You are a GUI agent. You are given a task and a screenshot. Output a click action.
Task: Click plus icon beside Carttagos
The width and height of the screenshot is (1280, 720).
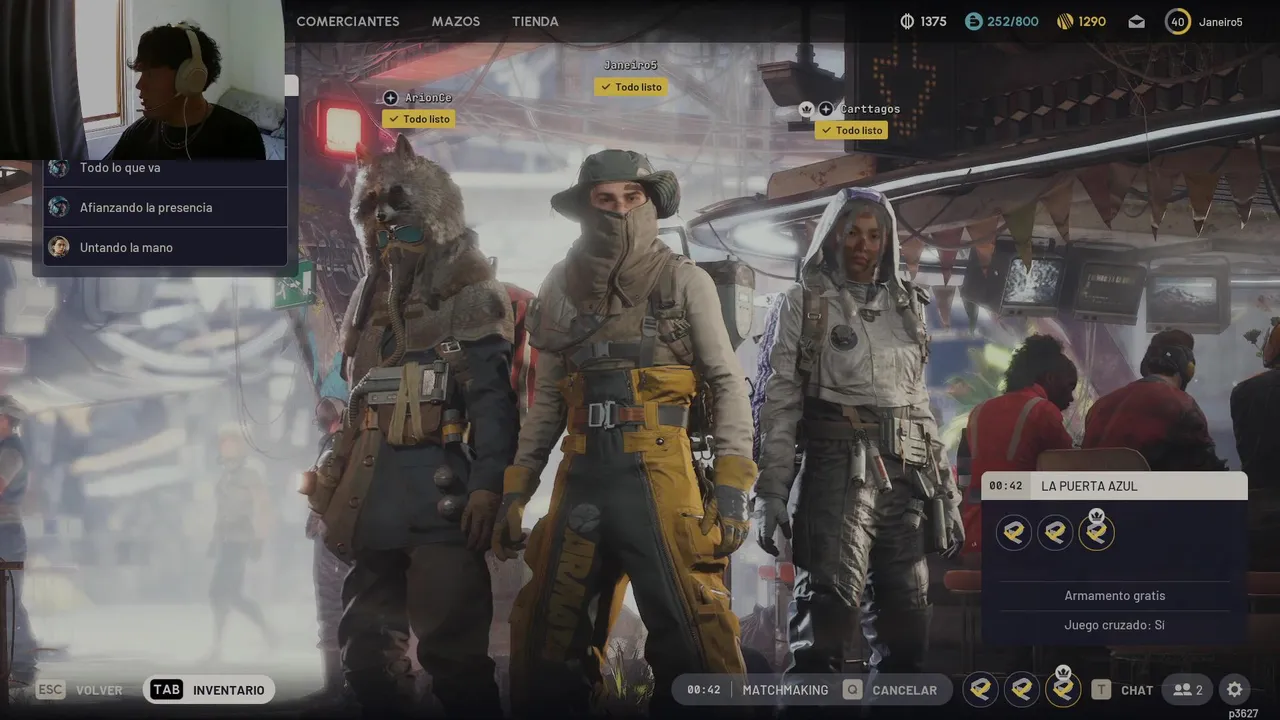point(826,109)
